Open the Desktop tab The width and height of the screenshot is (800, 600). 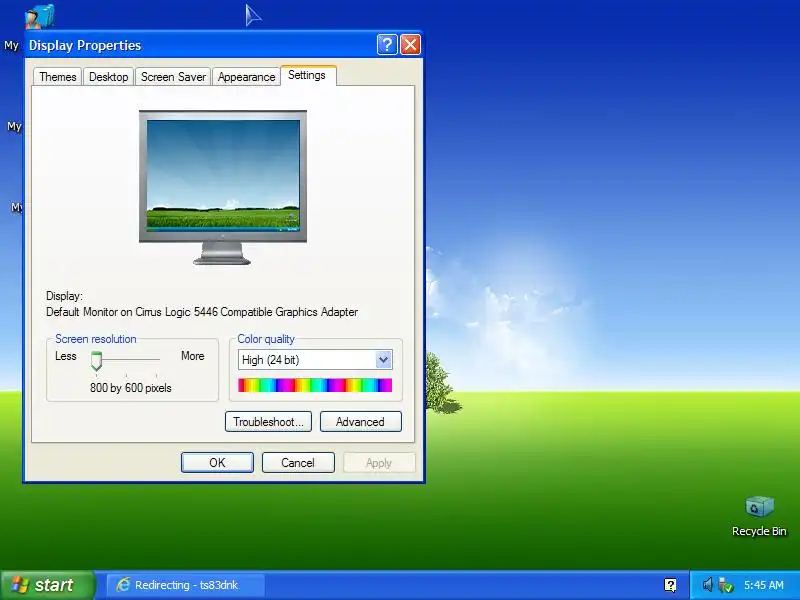109,77
